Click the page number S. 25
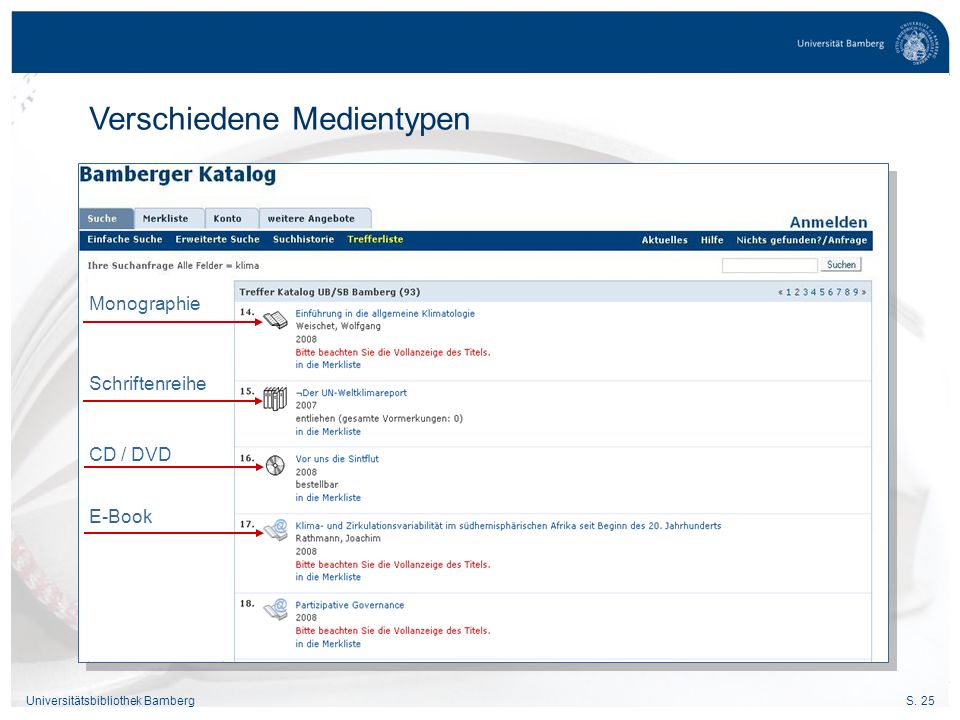This screenshot has height=720, width=960. tap(920, 701)
